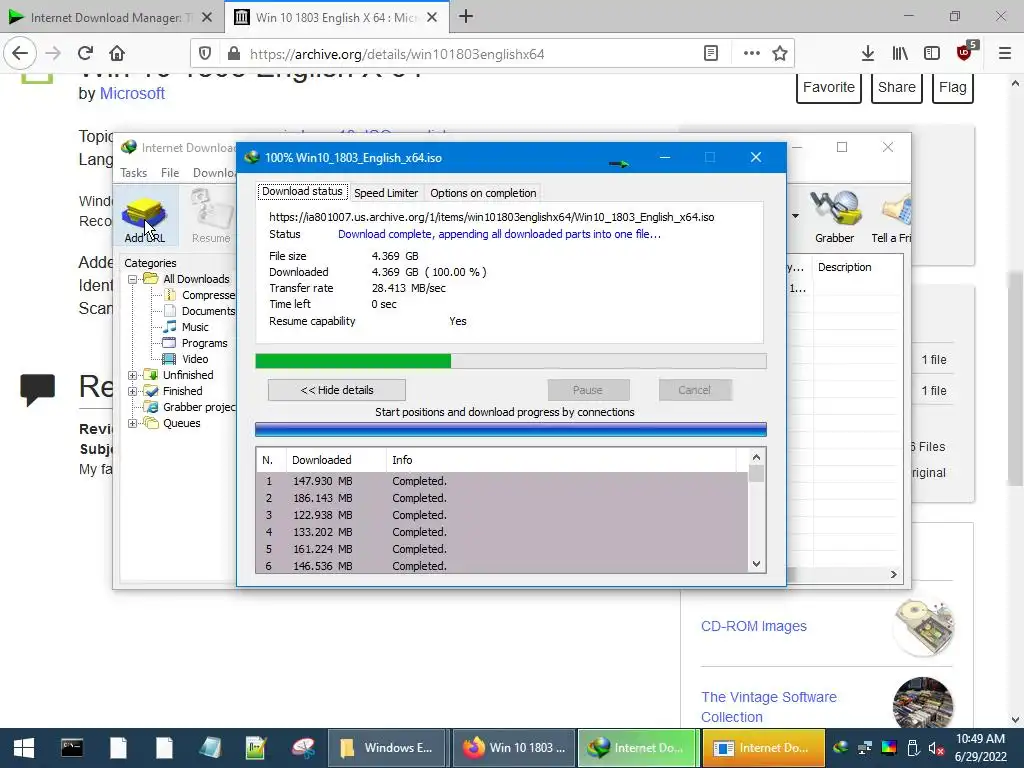Click IDM tray icon in taskbar
The height and width of the screenshot is (768, 1024).
pyautogui.click(x=841, y=748)
